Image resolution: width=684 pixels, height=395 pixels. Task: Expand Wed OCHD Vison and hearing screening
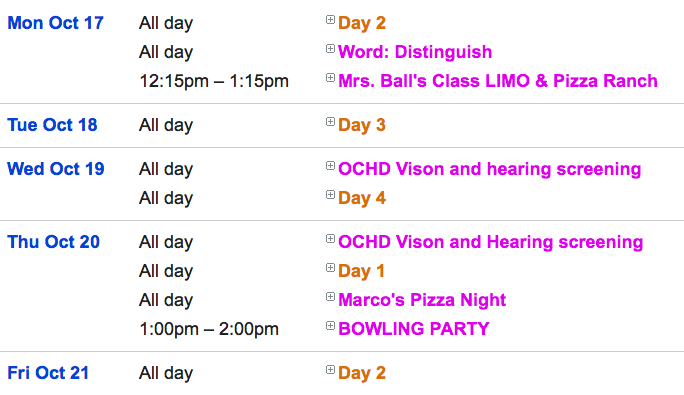330,166
